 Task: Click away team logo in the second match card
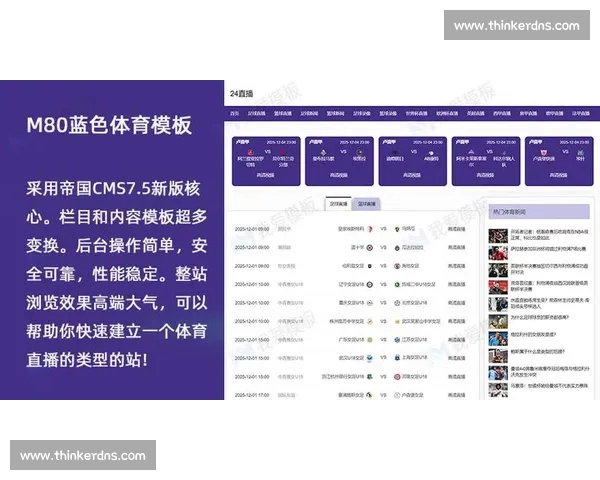pos(359,153)
